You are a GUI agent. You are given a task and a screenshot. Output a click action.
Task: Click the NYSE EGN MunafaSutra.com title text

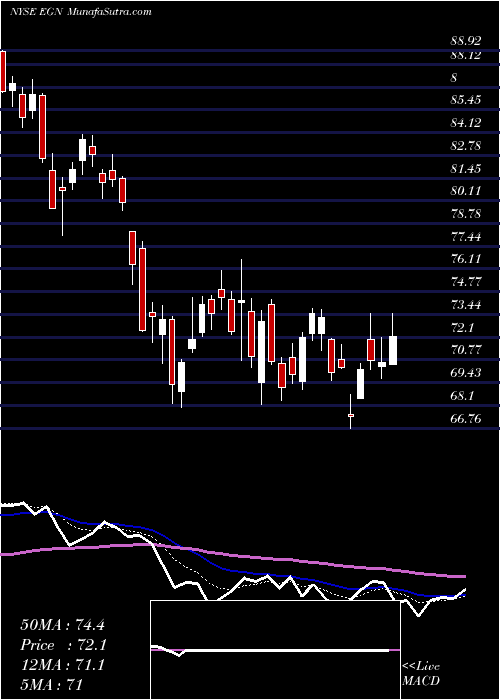pos(81,12)
